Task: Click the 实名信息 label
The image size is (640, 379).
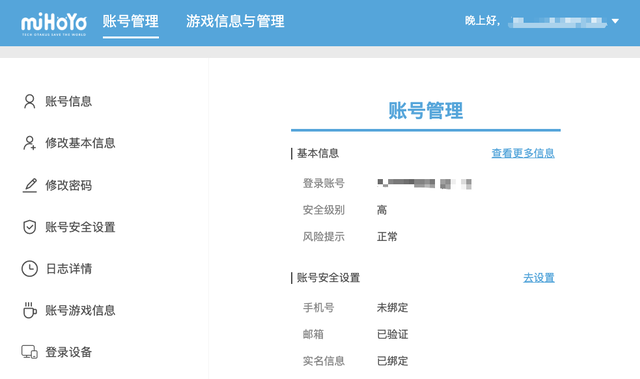Action: [323, 361]
